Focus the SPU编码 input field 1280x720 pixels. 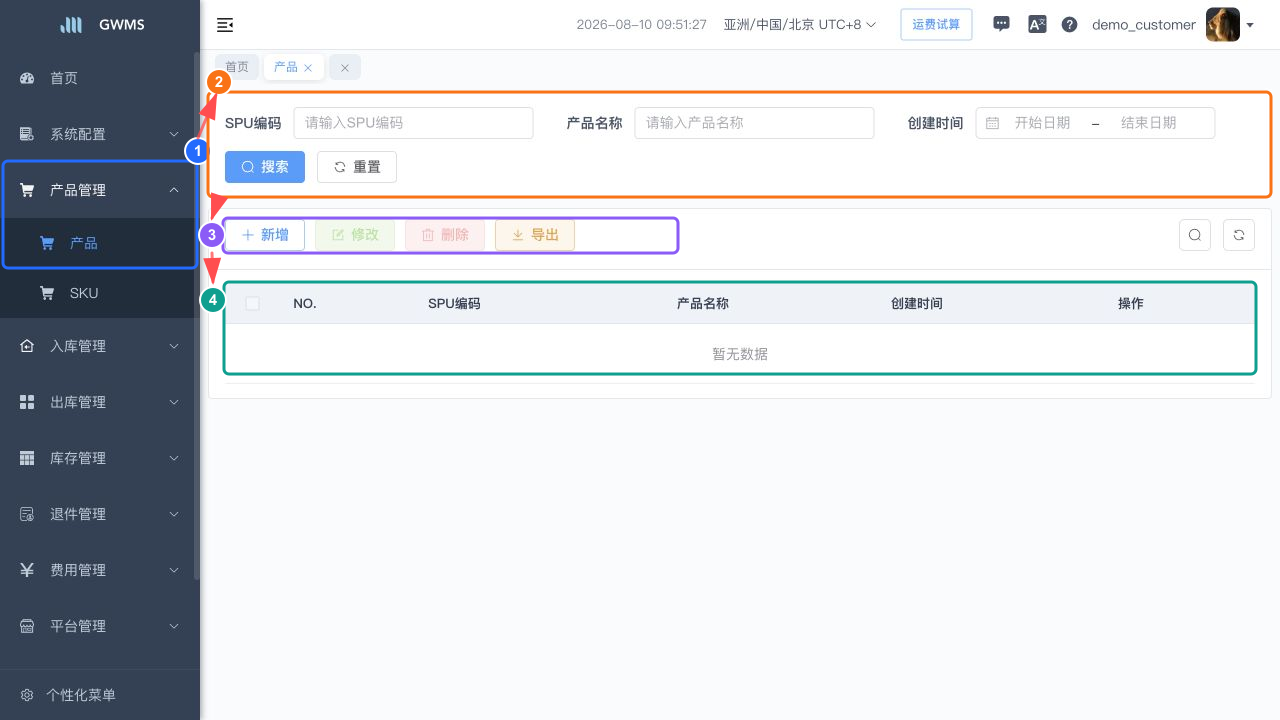pos(413,123)
